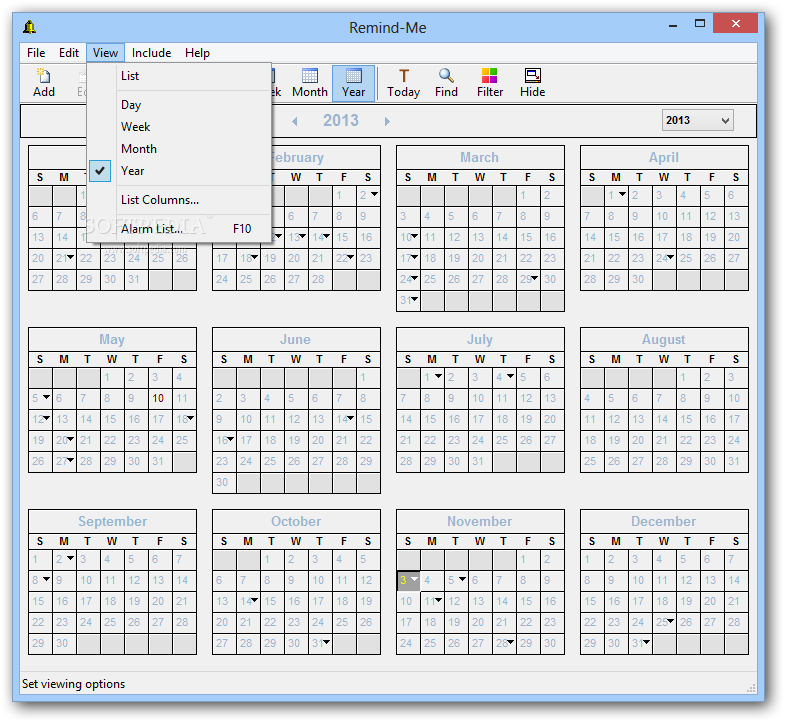The height and width of the screenshot is (722, 785).
Task: Select April 1 with reminder marker
Action: coord(615,195)
